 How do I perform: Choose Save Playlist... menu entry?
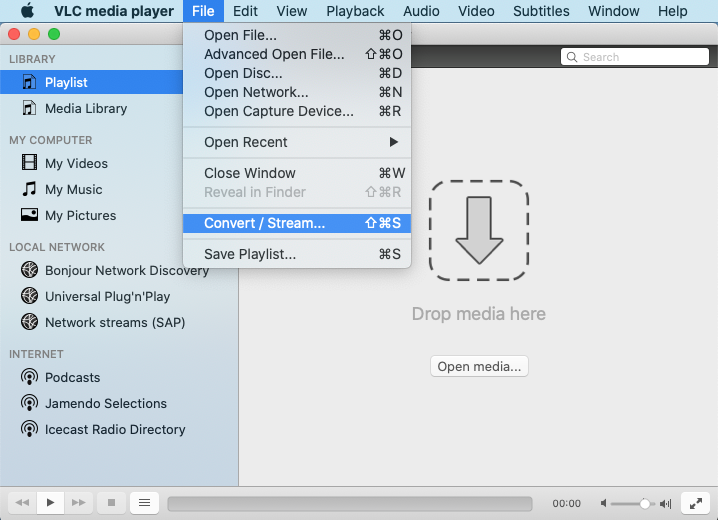[297, 254]
